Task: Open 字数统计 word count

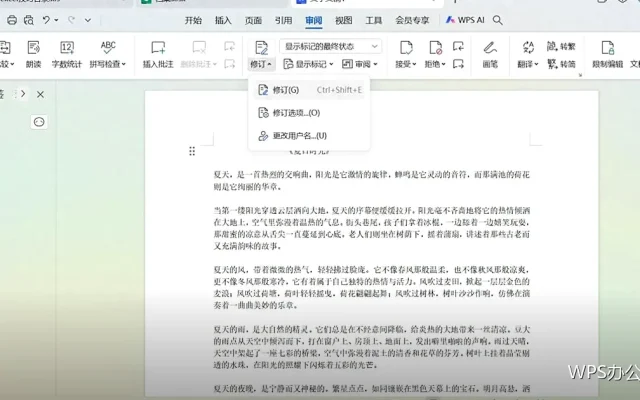Action: [67, 54]
